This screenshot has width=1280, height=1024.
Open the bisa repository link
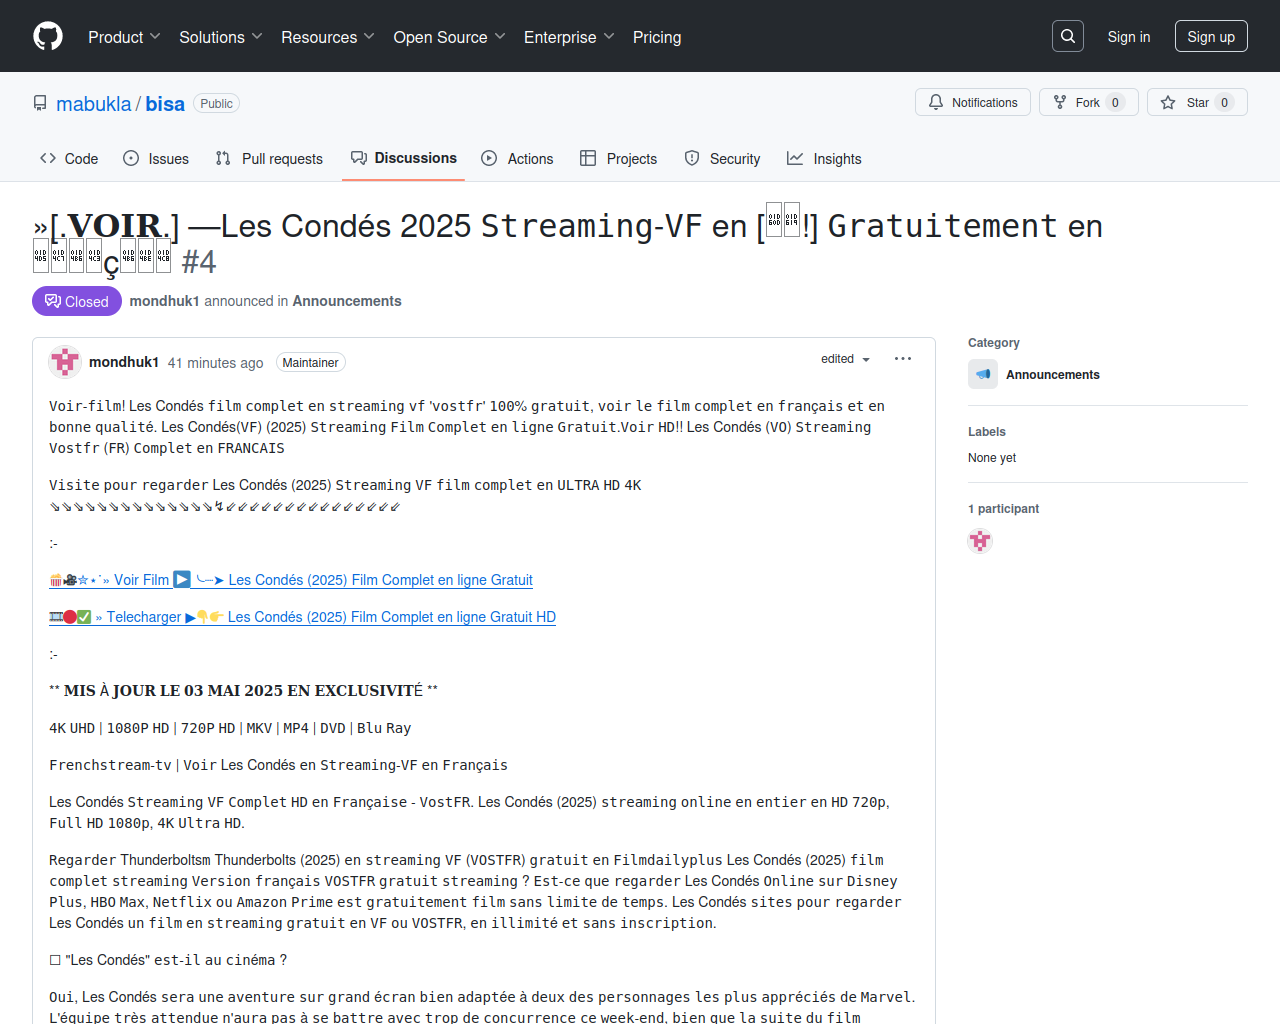pos(165,104)
